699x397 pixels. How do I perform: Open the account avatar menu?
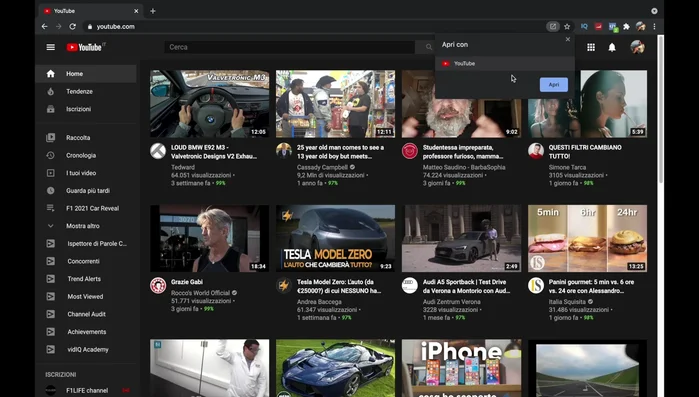pos(637,47)
